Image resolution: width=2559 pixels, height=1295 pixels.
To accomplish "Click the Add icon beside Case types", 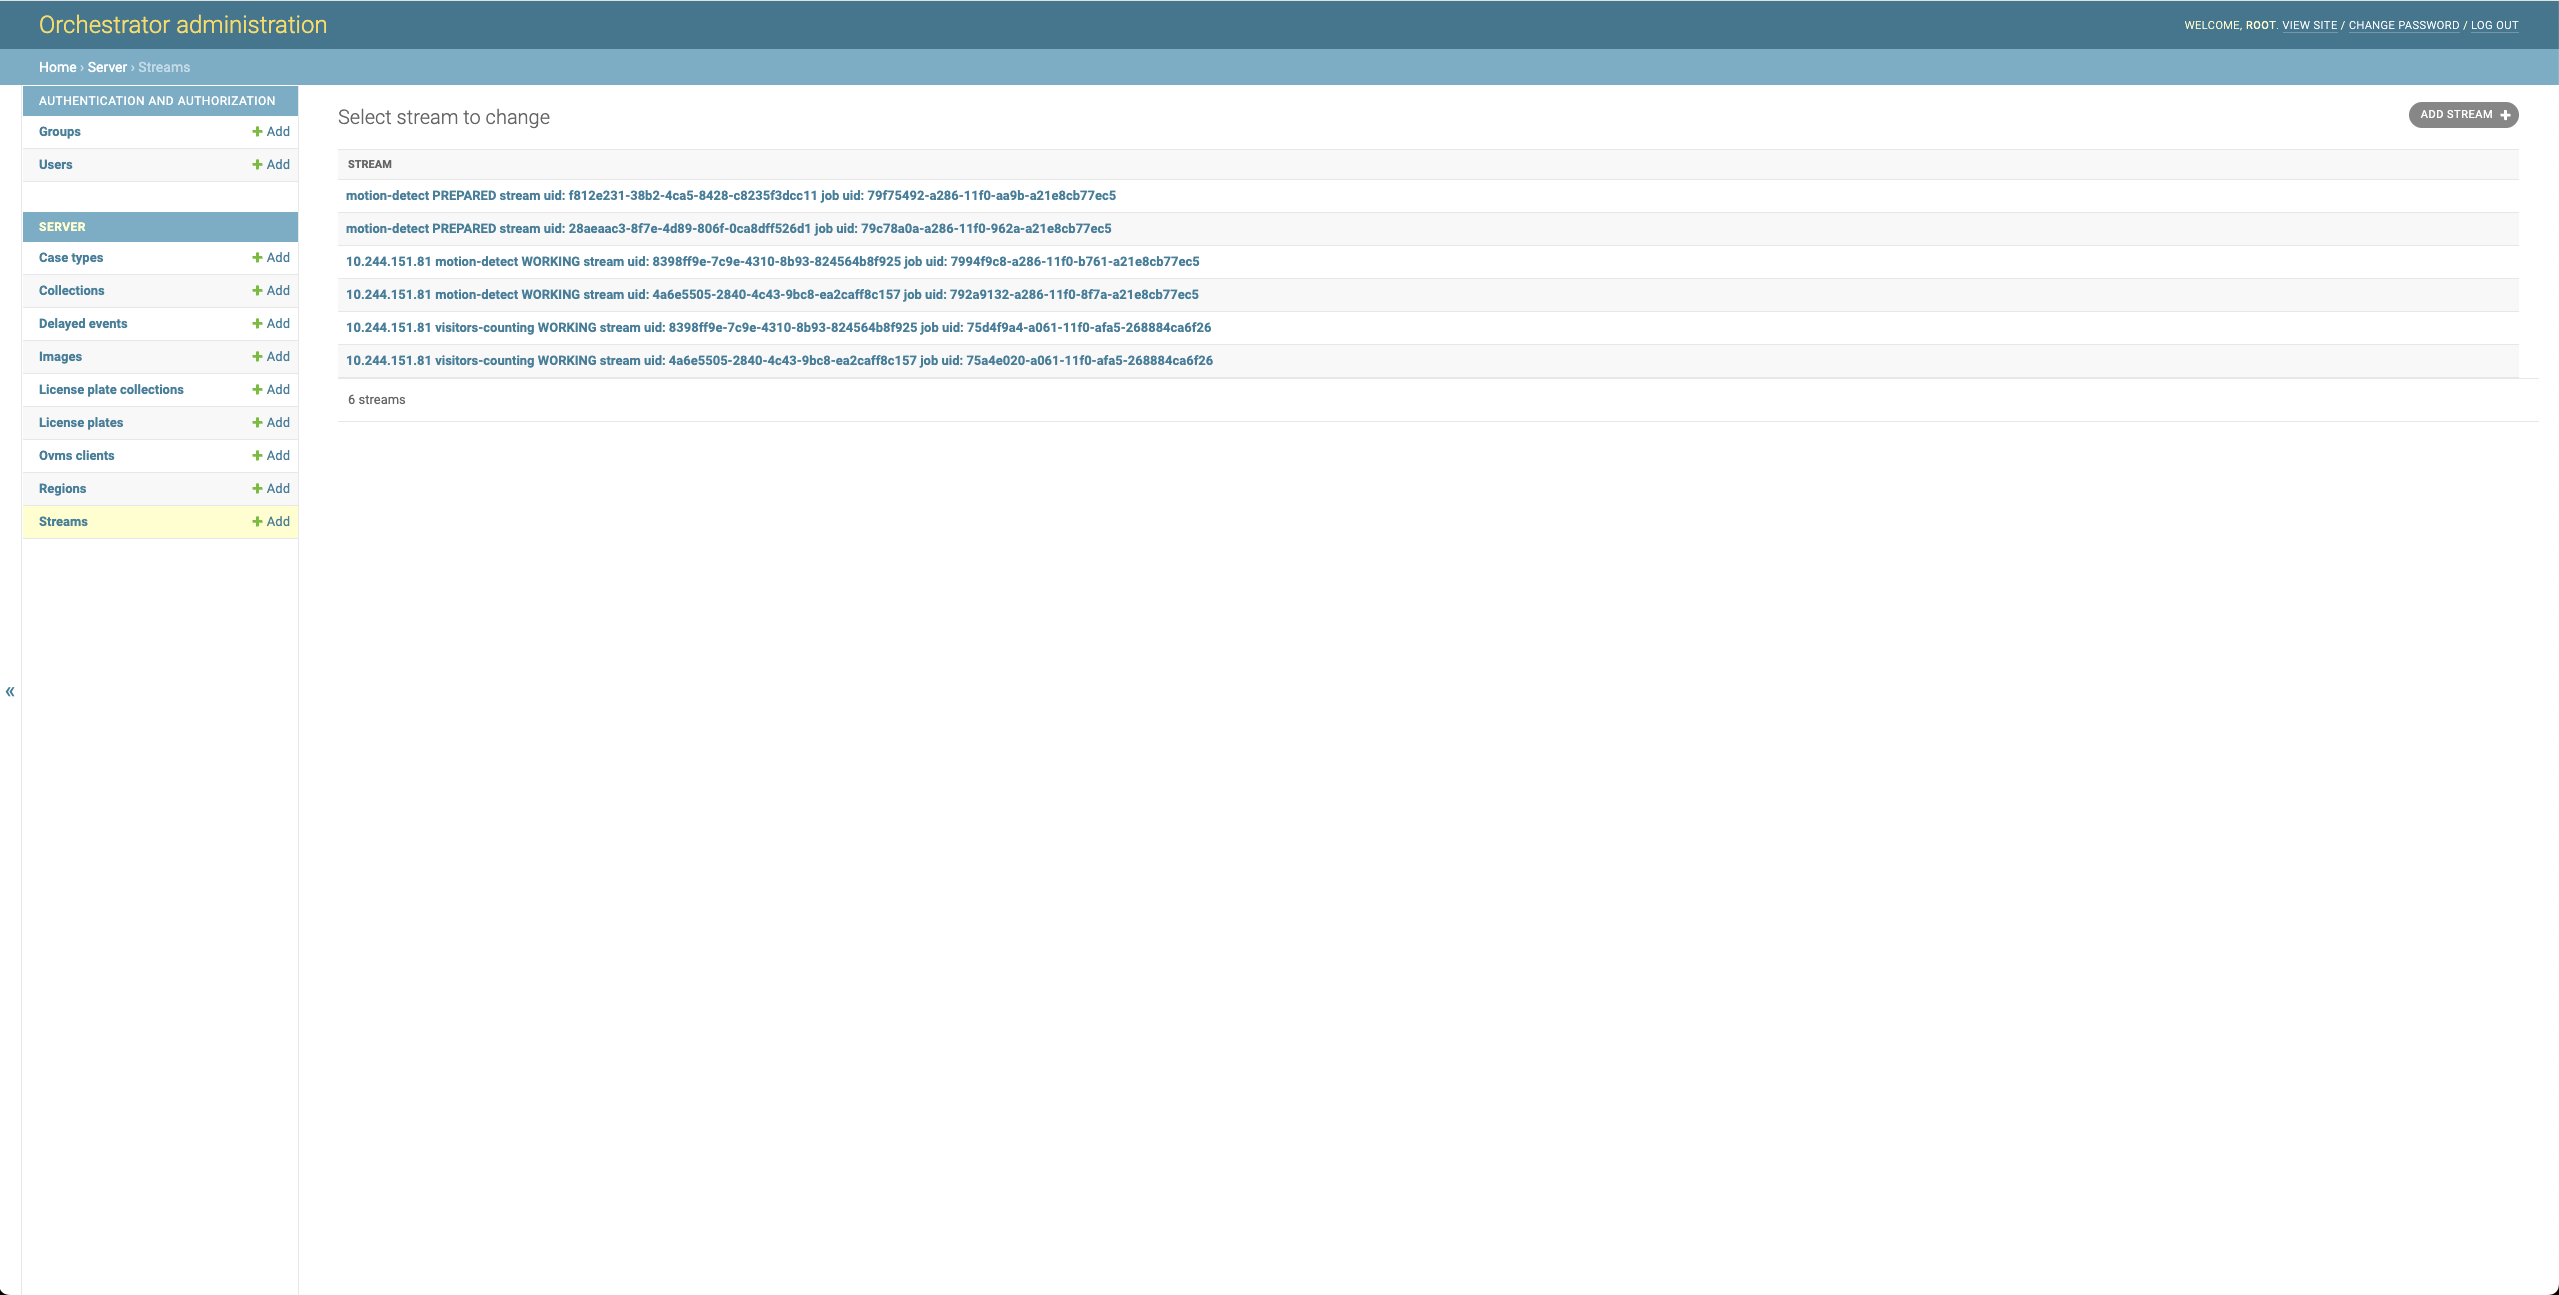I will click(270, 257).
